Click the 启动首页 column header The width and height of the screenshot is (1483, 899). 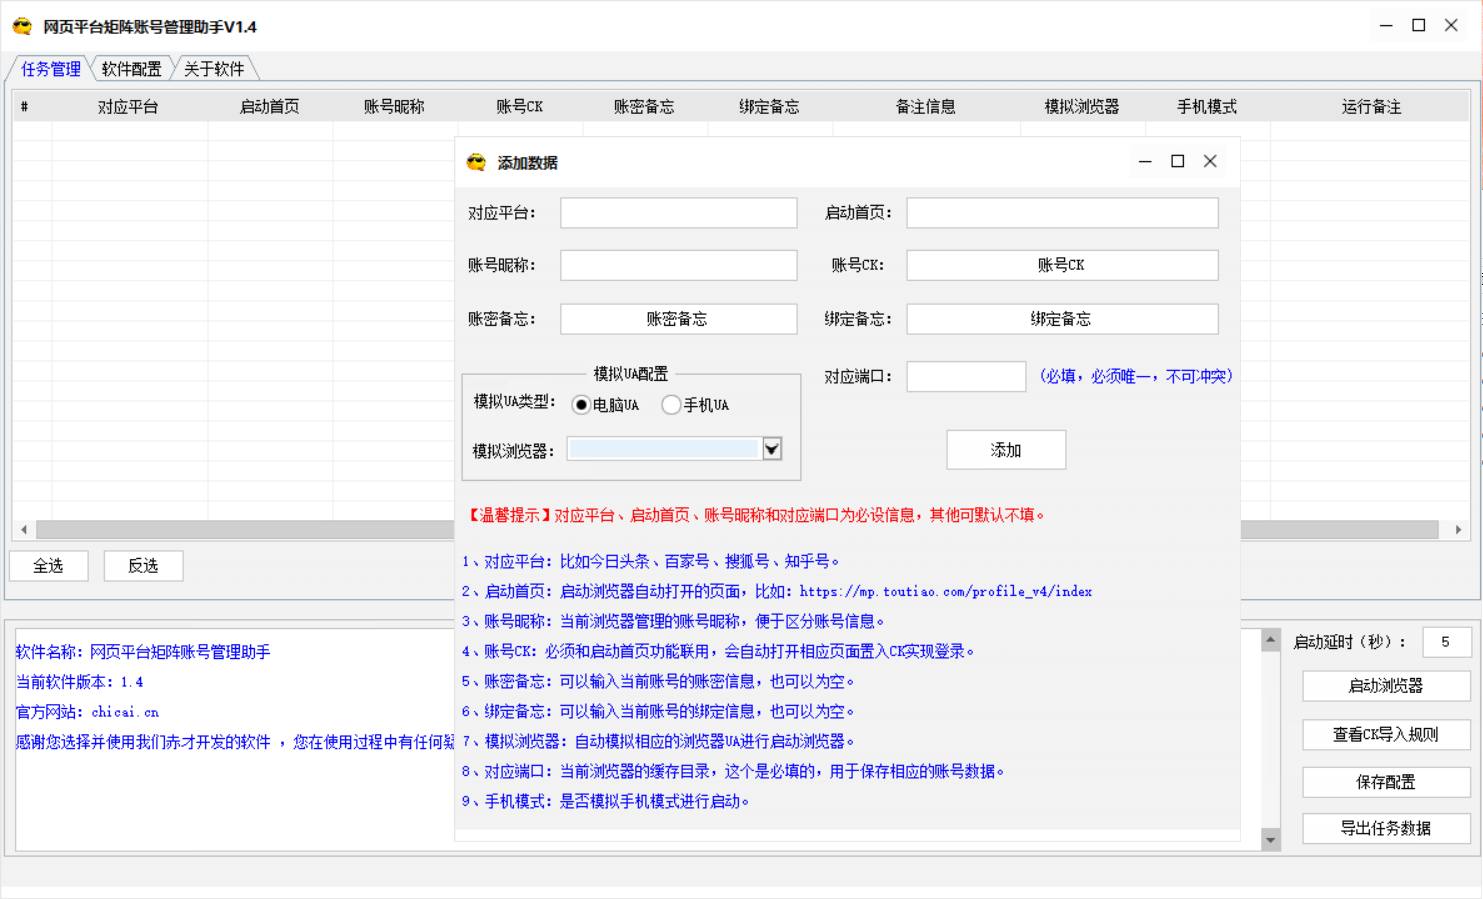[x=270, y=107]
